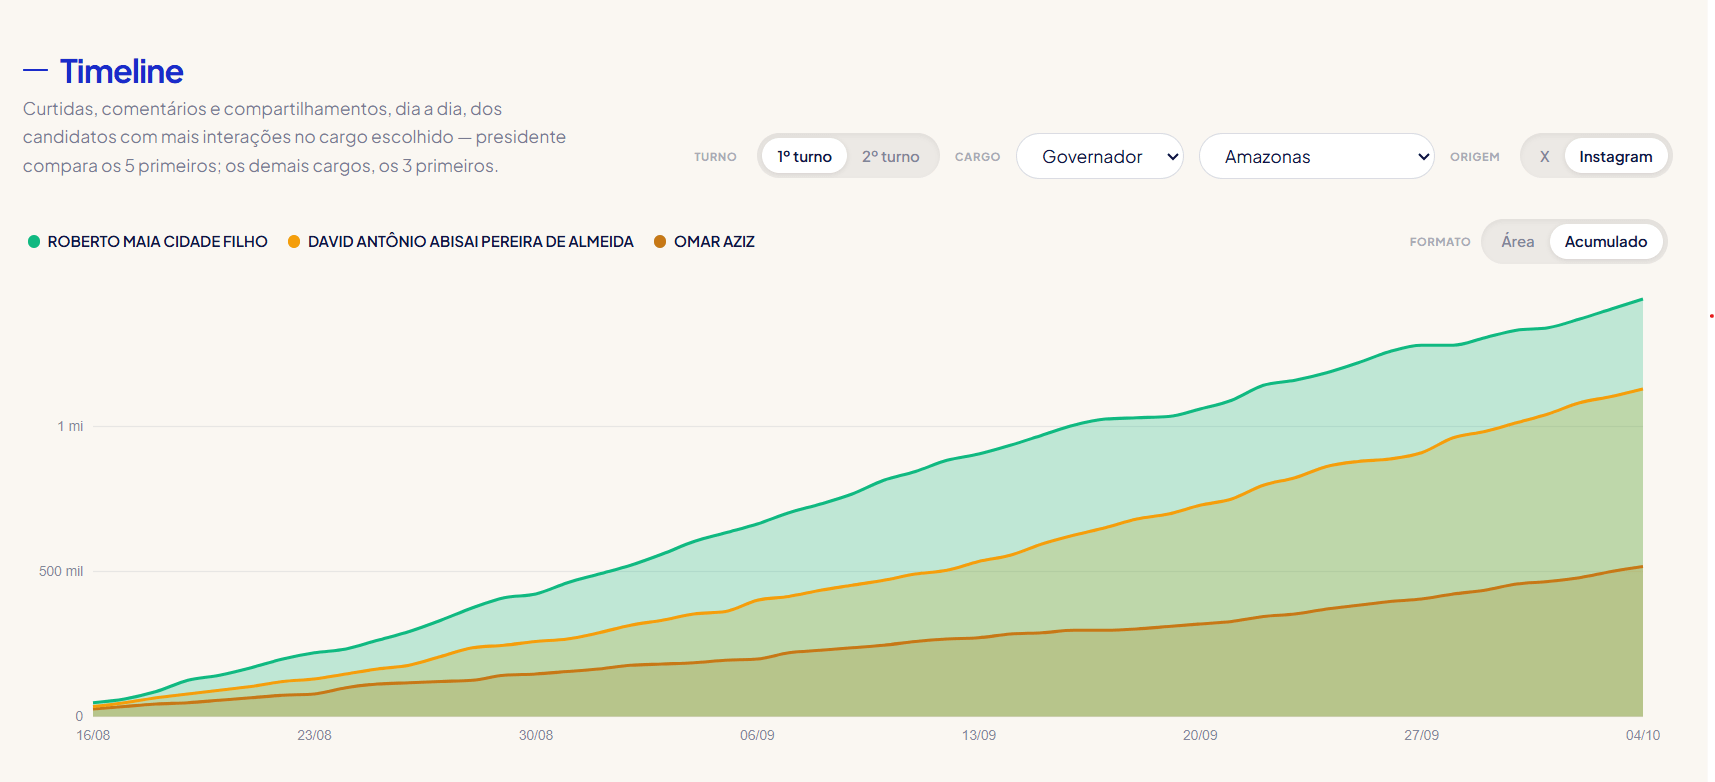Open the Governador cargo dropdown
1715x782 pixels.
pos(1100,156)
